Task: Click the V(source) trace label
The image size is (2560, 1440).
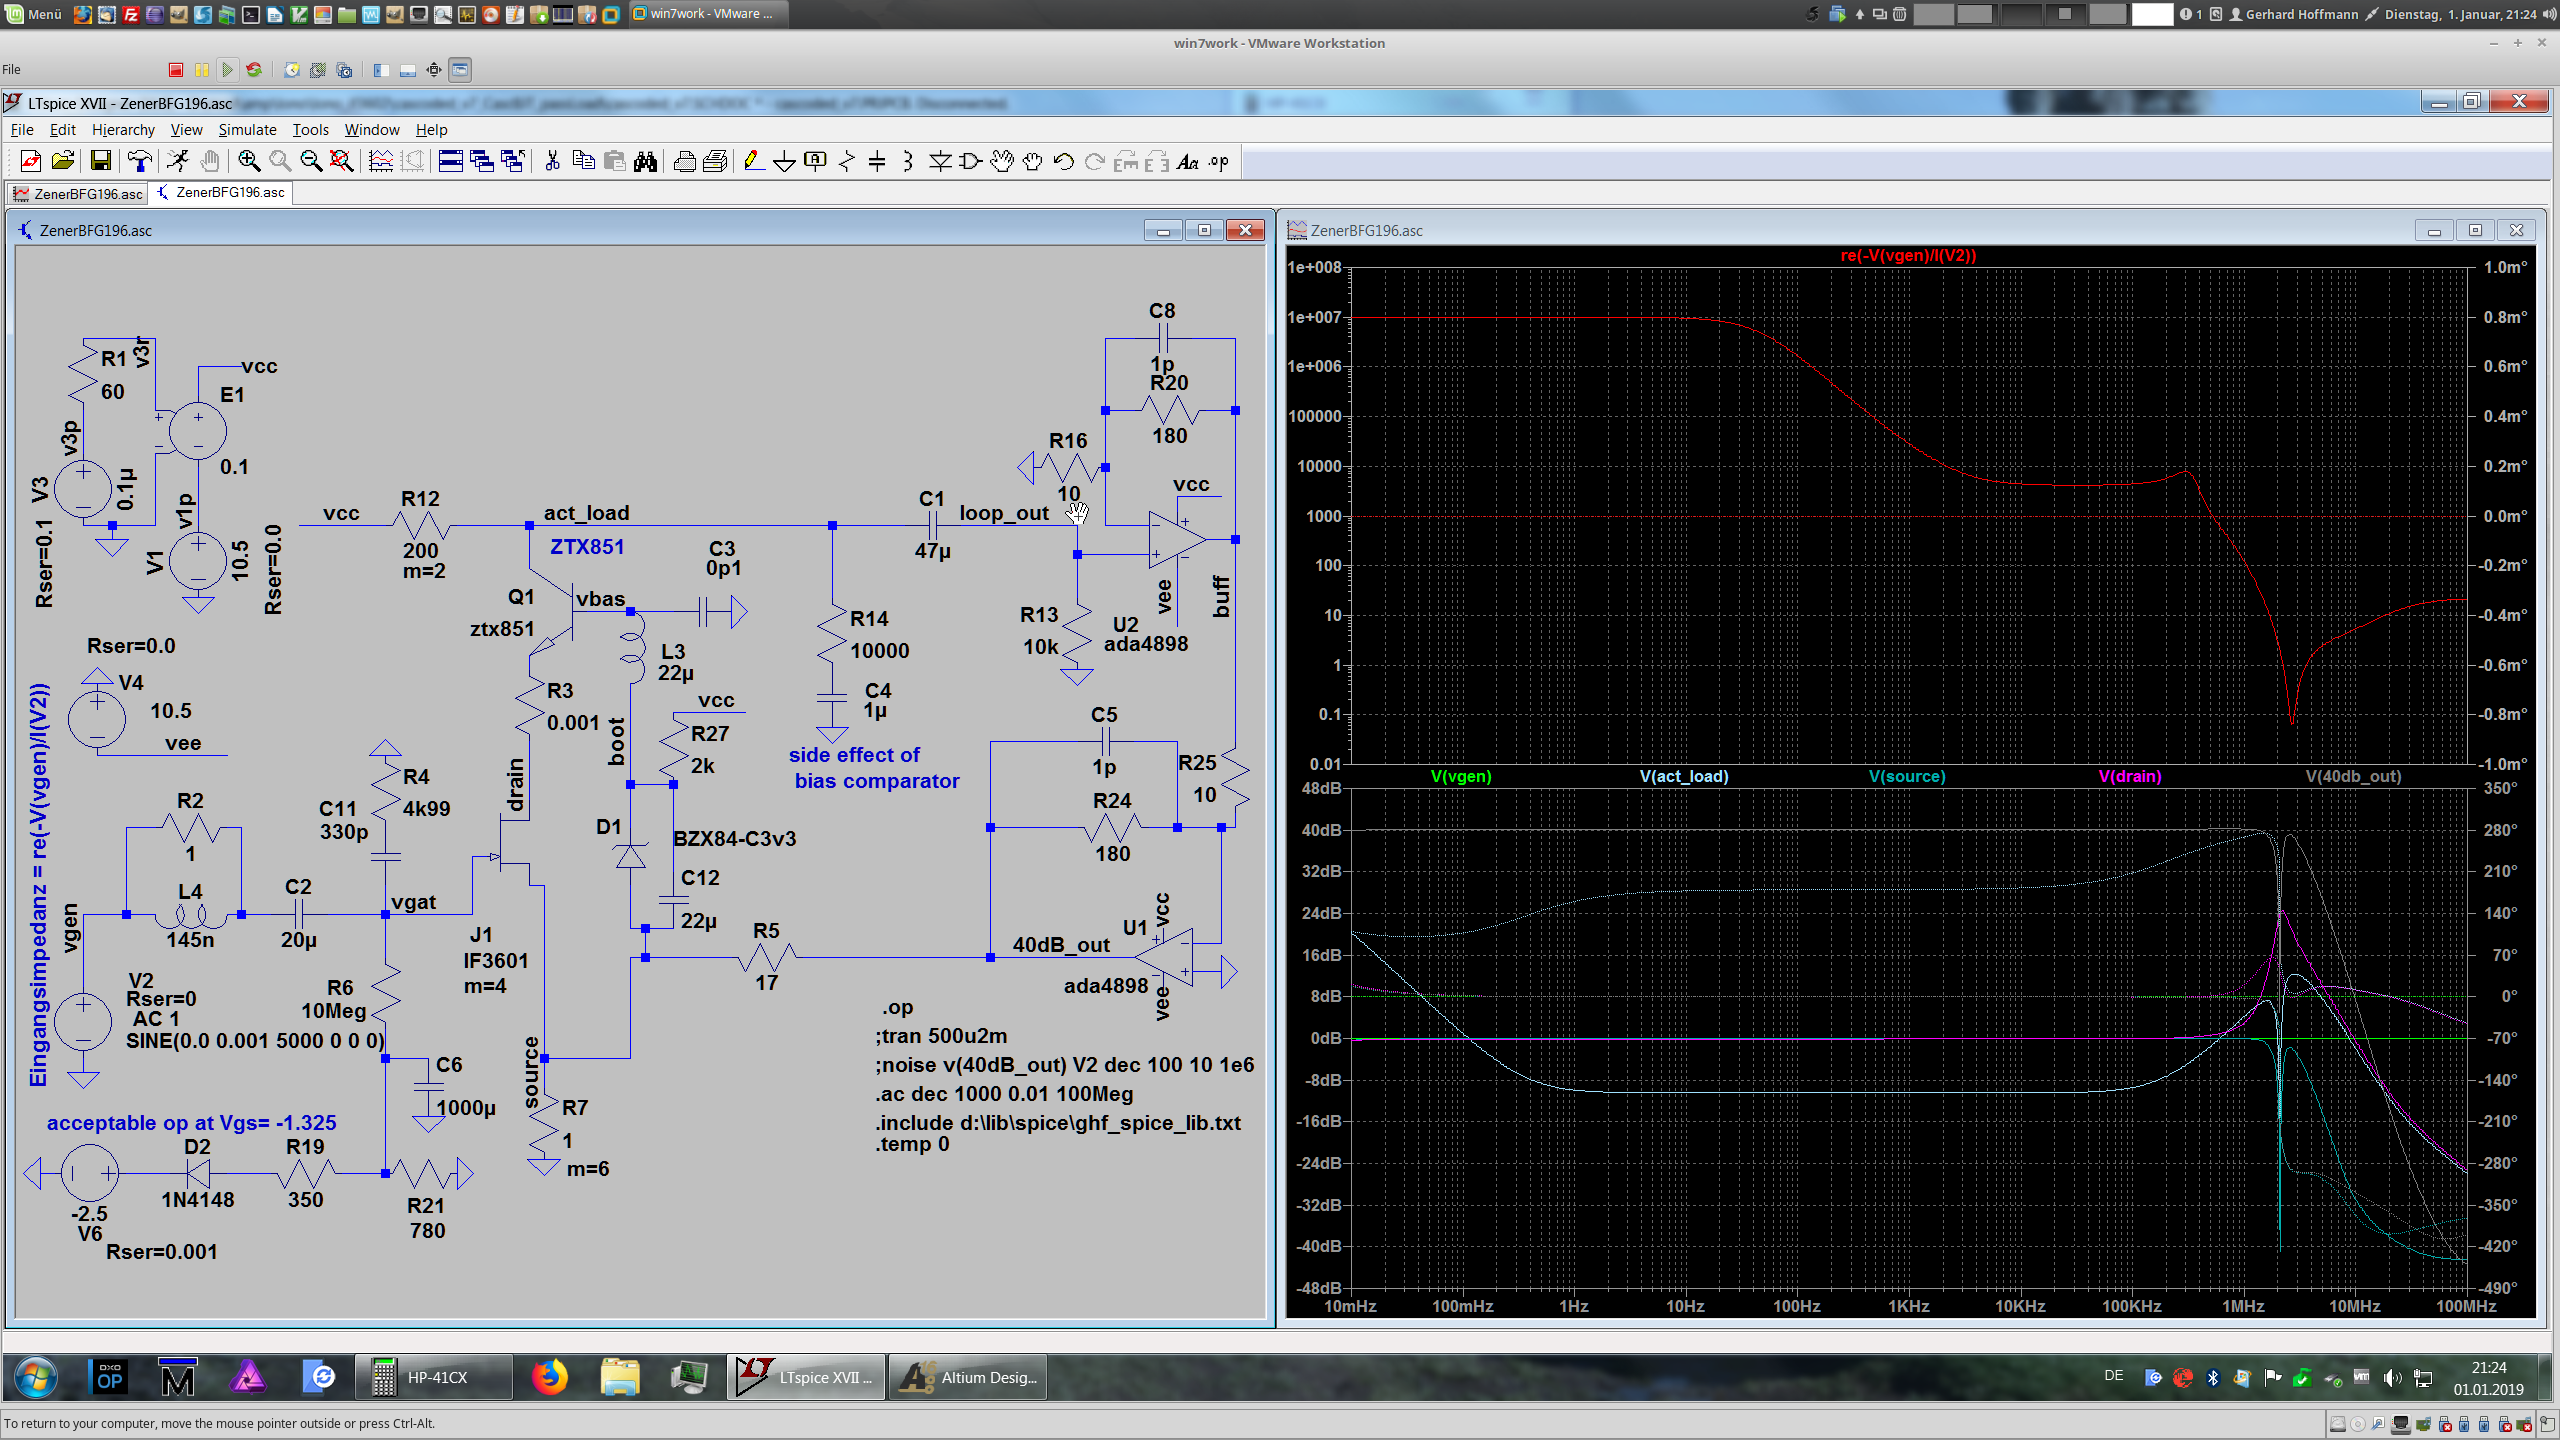Action: 1907,776
